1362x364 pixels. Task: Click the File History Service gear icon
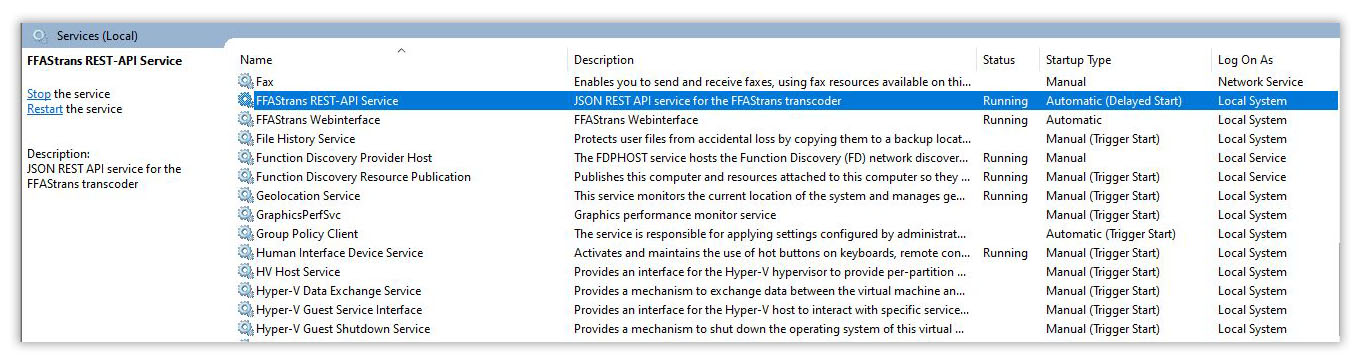pos(246,138)
